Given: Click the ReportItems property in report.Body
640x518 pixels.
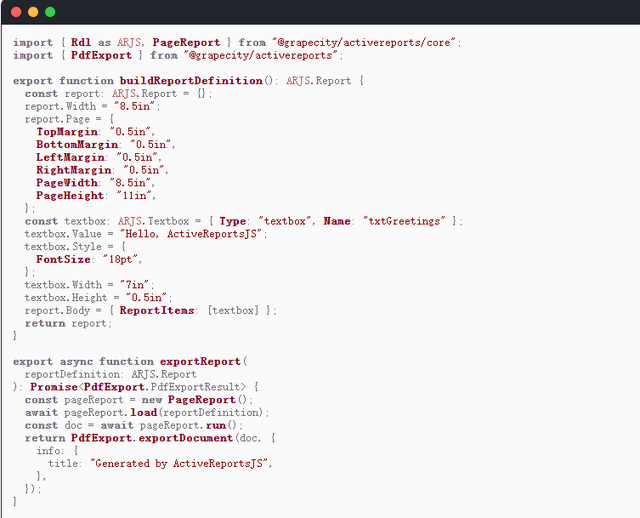Looking at the screenshot, I should click(x=157, y=310).
